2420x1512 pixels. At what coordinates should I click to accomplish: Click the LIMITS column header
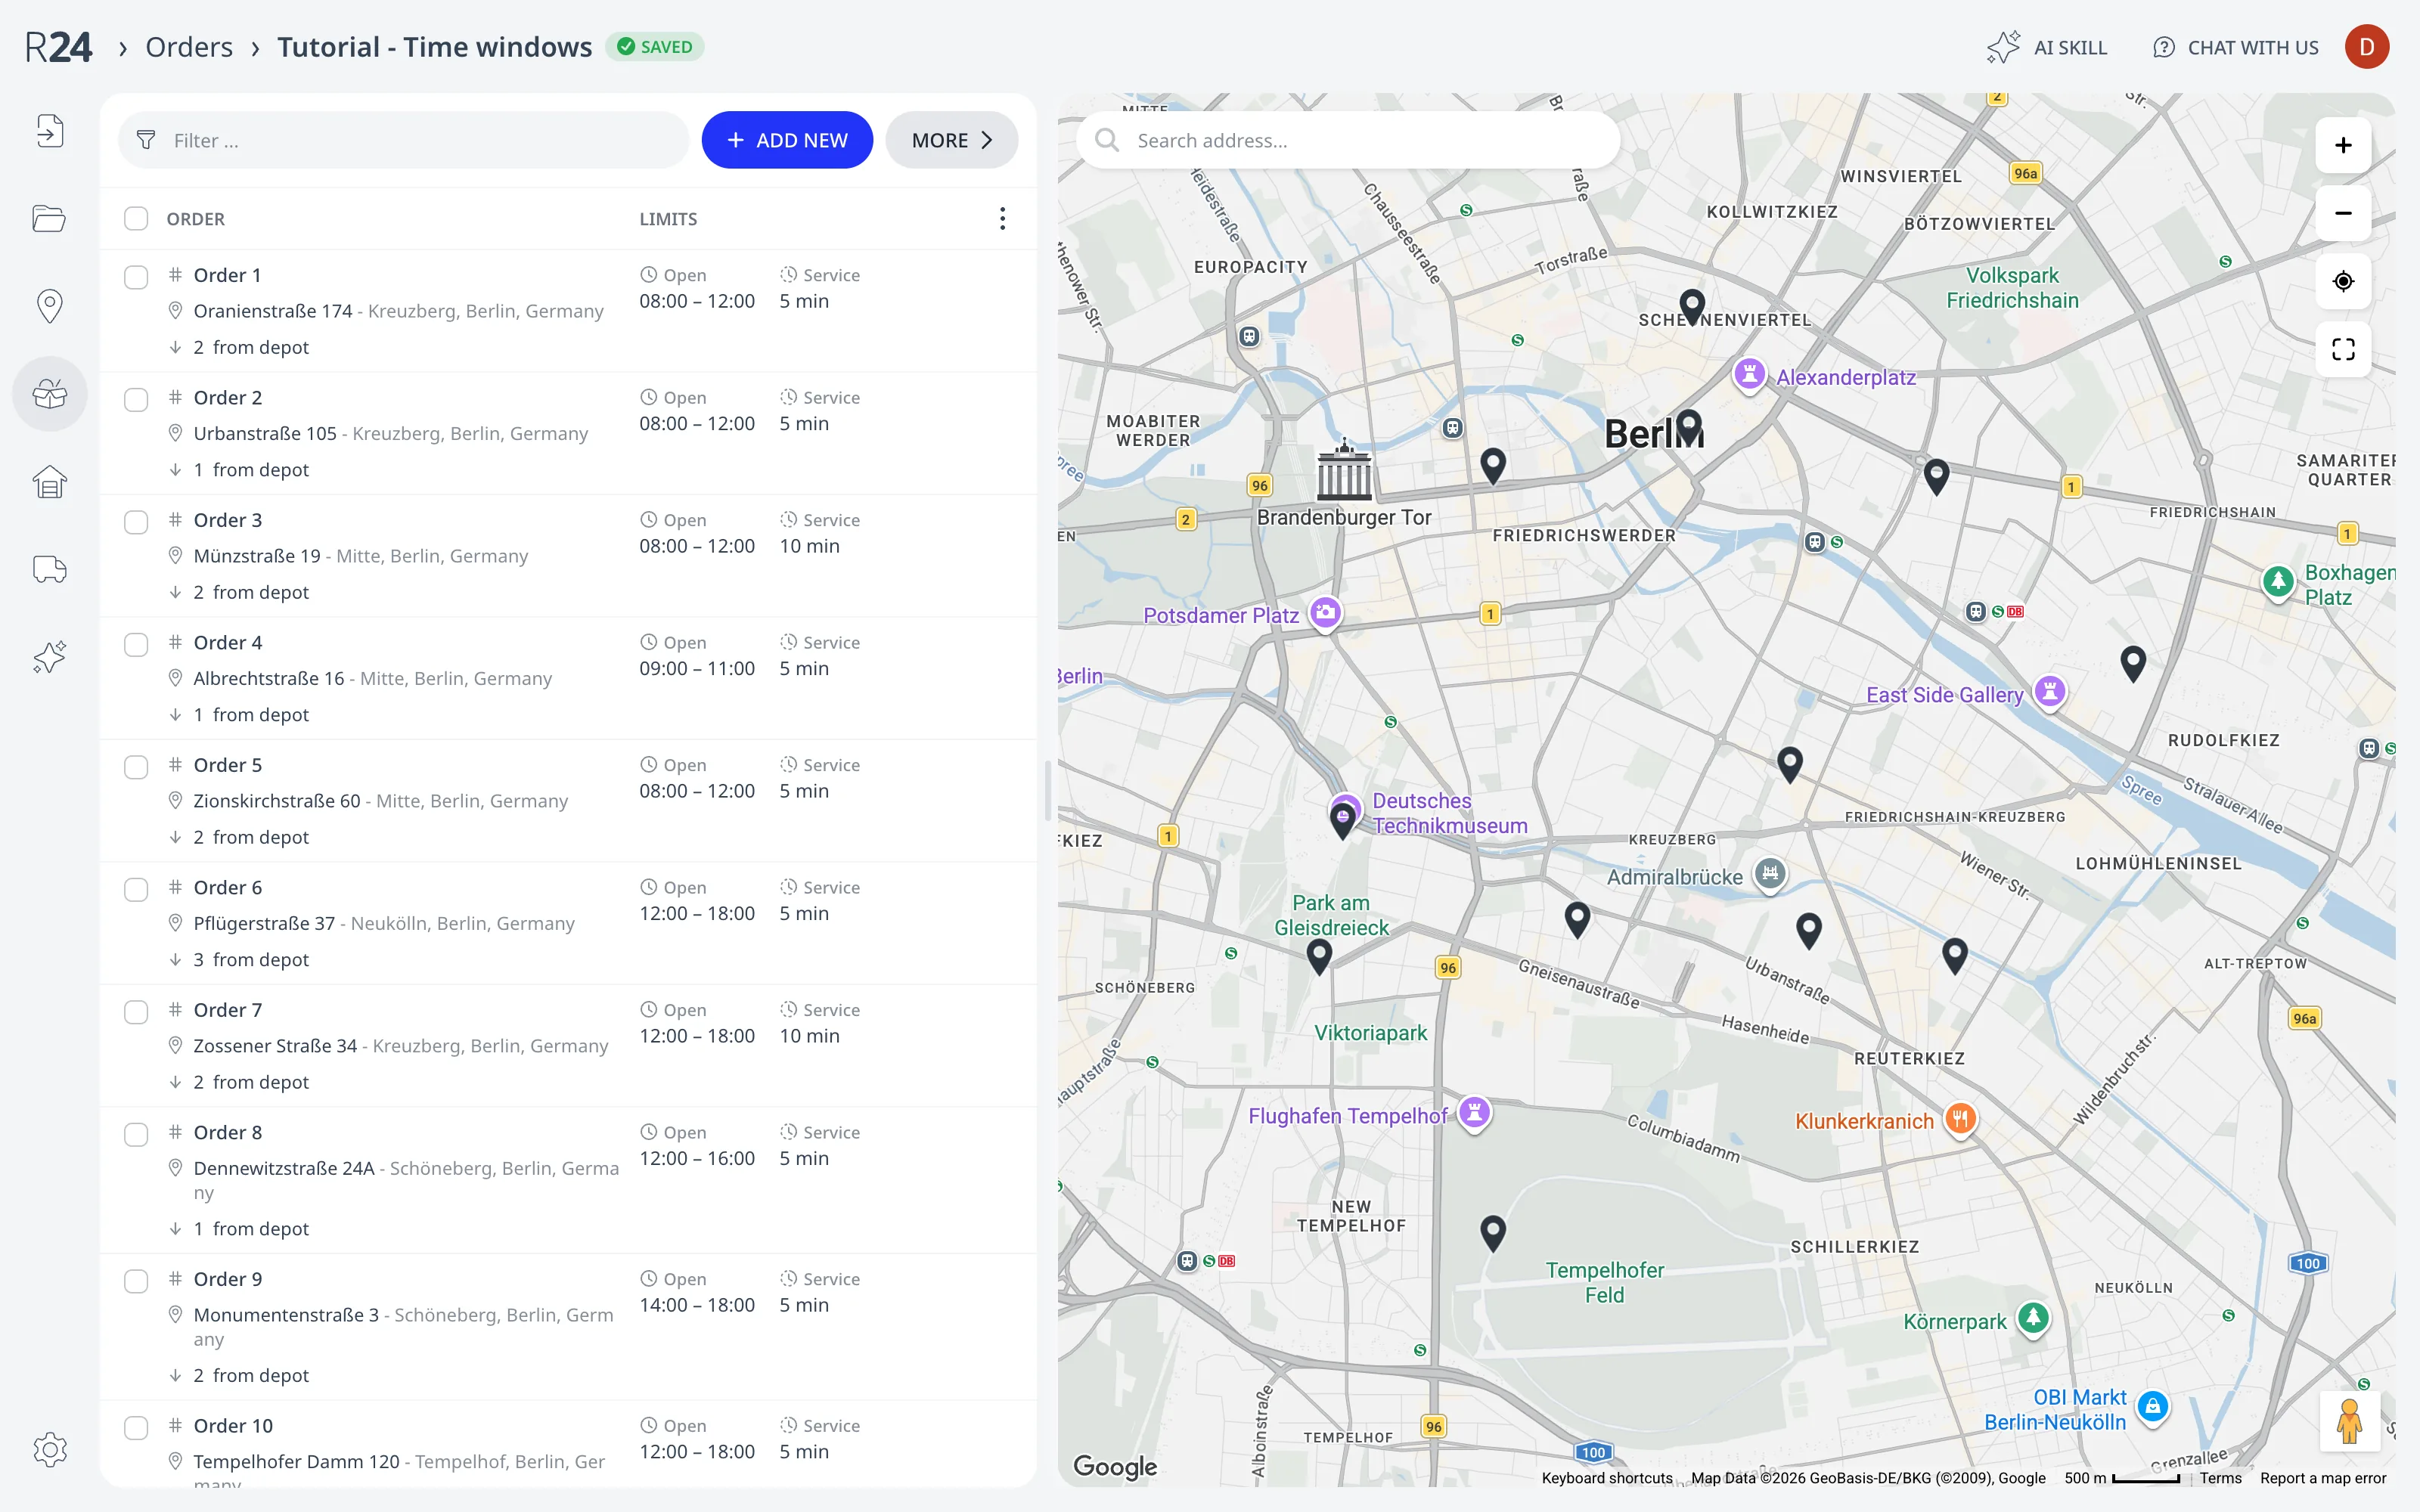[668, 219]
